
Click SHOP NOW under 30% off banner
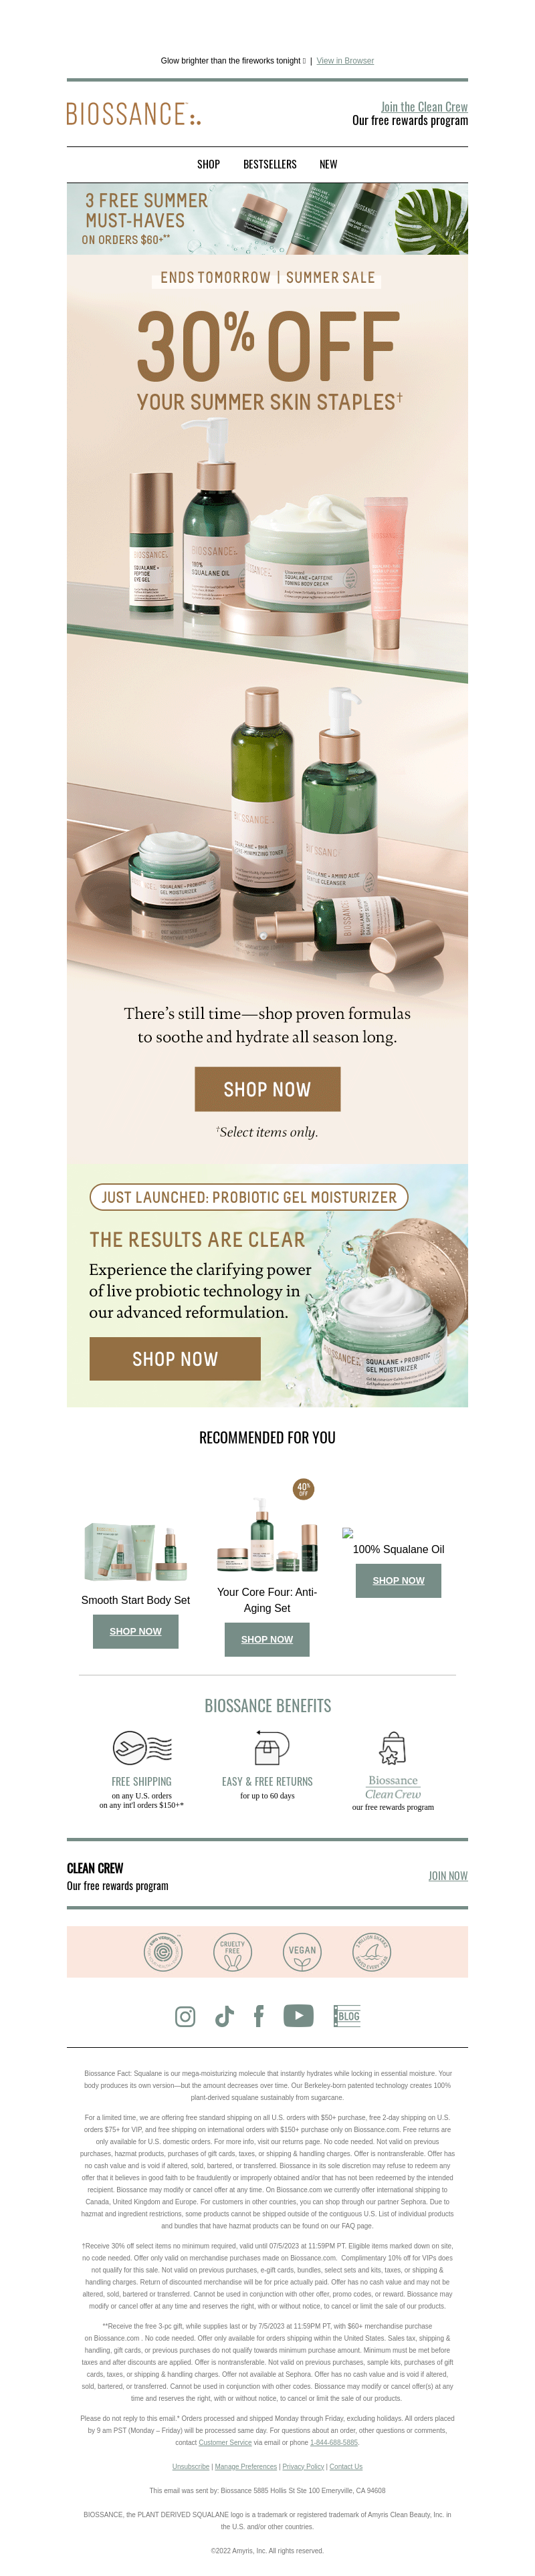click(267, 1088)
